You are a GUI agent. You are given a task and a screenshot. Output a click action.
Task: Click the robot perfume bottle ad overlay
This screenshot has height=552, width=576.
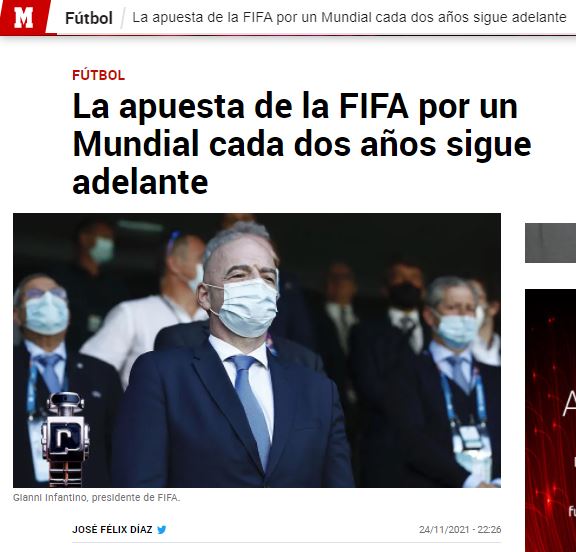point(65,439)
